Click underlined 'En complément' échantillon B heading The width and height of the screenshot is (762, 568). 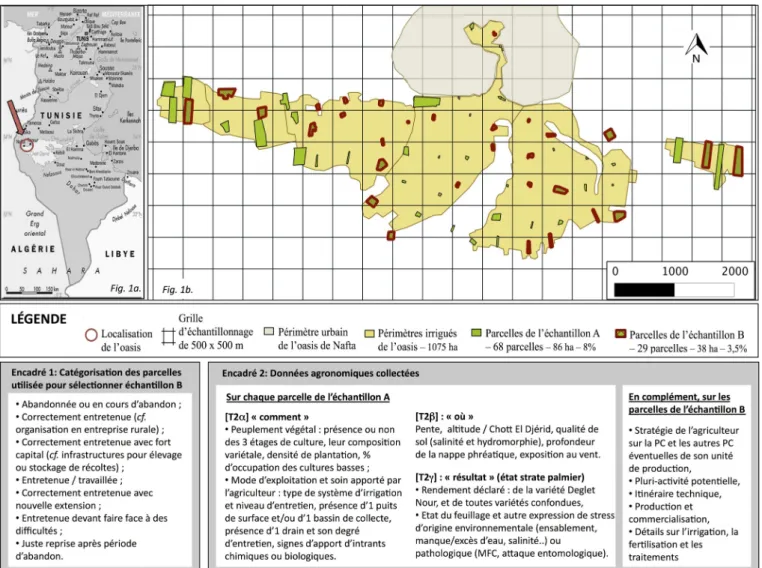pos(686,403)
